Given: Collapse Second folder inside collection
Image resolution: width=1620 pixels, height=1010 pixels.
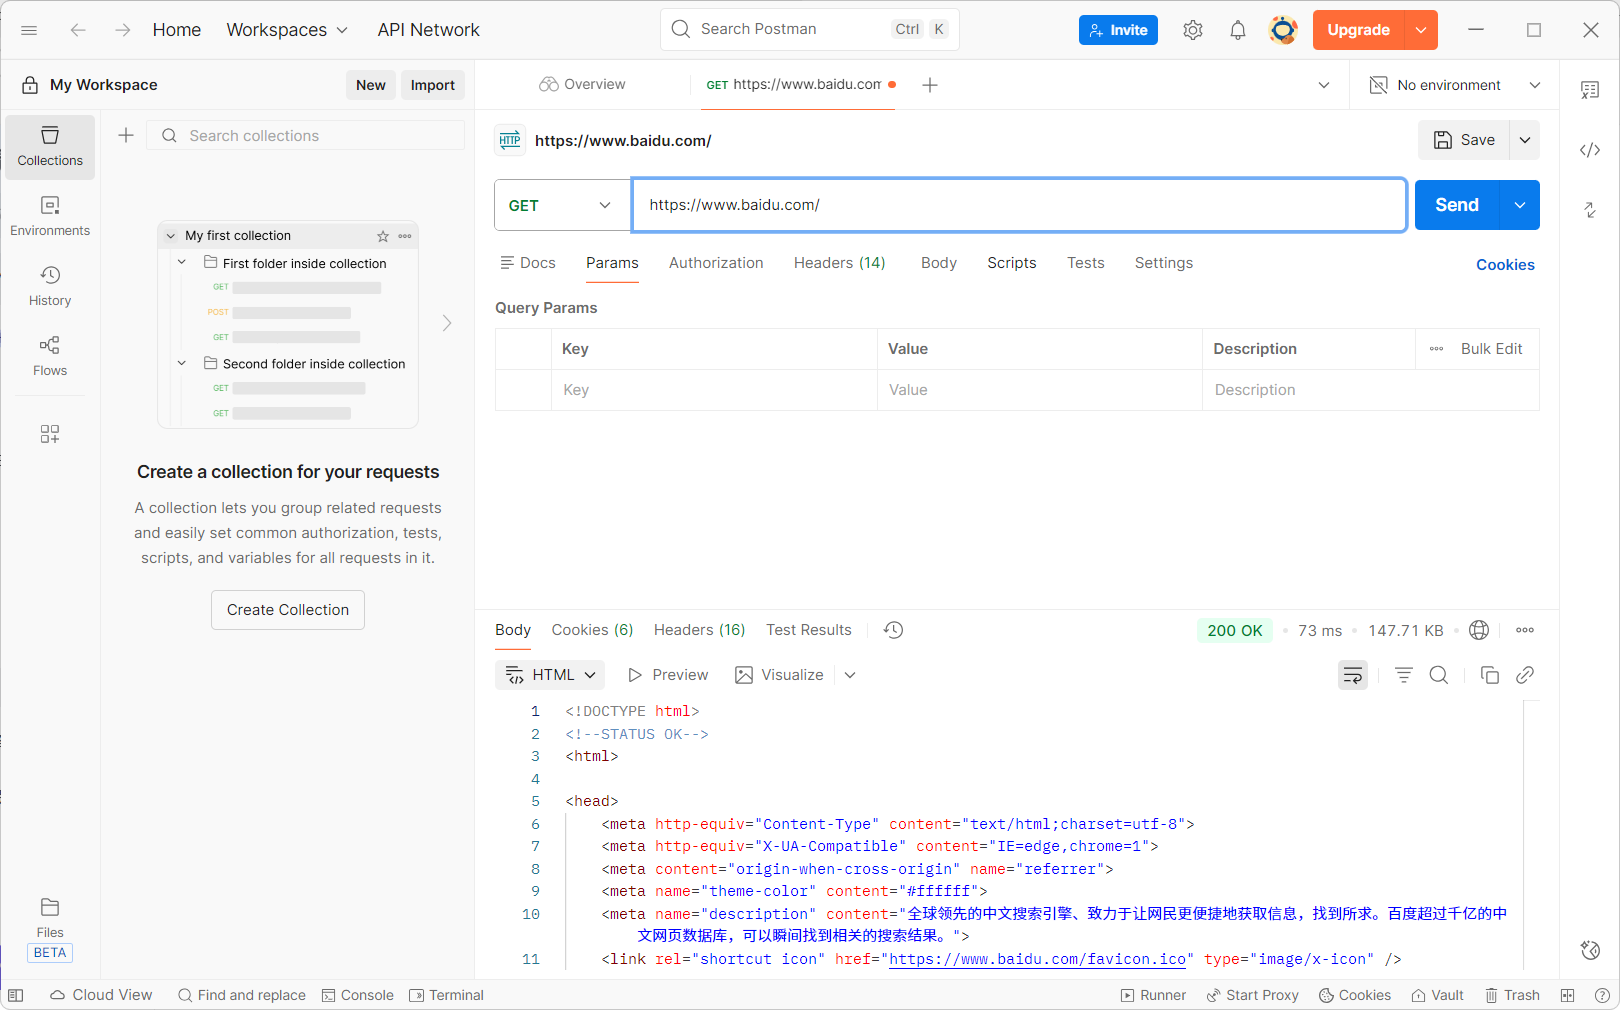Looking at the screenshot, I should [182, 363].
